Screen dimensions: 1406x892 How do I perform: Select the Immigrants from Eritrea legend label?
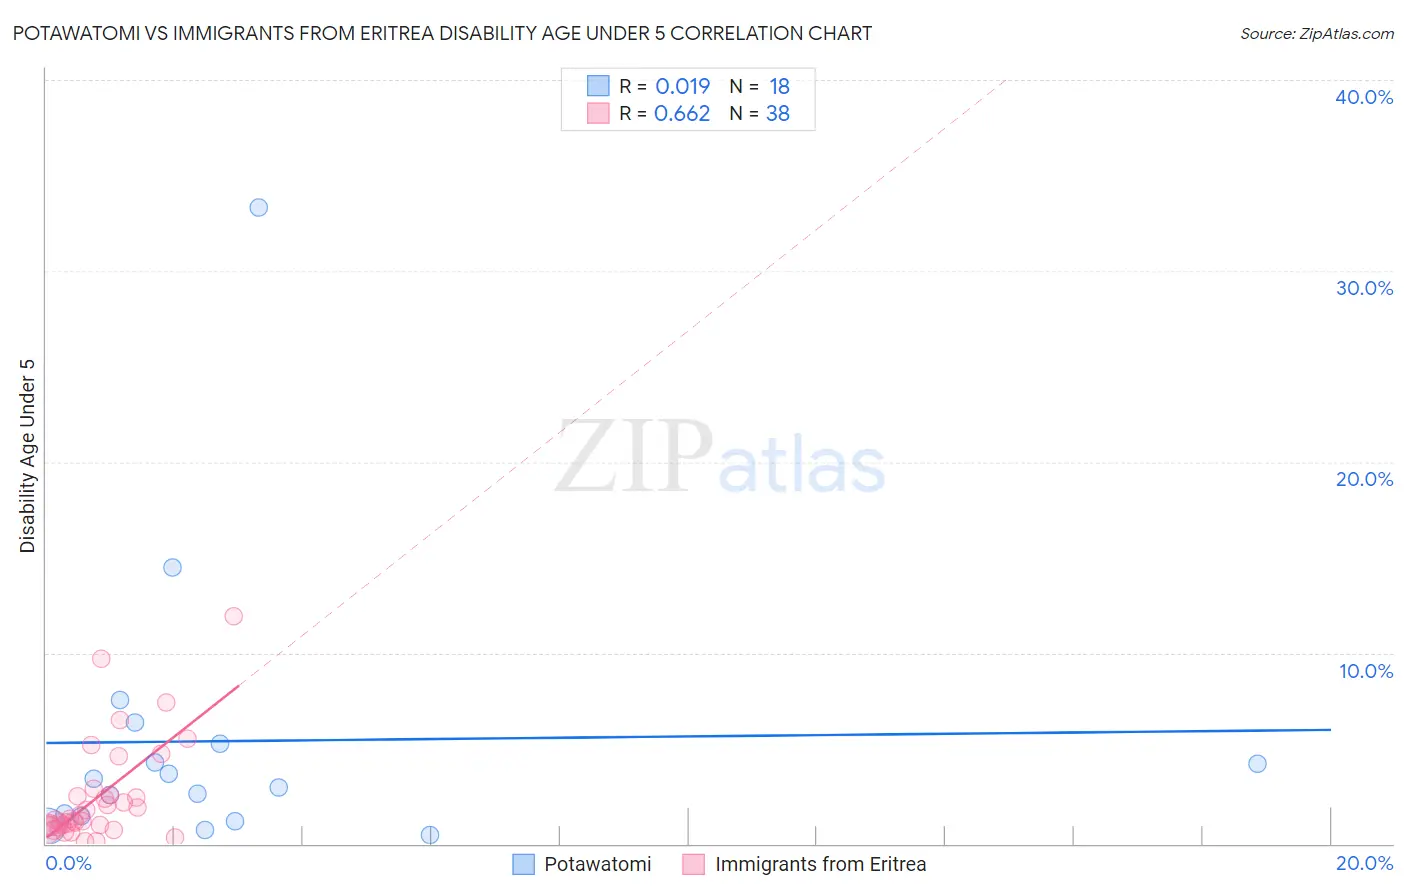pyautogui.click(x=821, y=864)
